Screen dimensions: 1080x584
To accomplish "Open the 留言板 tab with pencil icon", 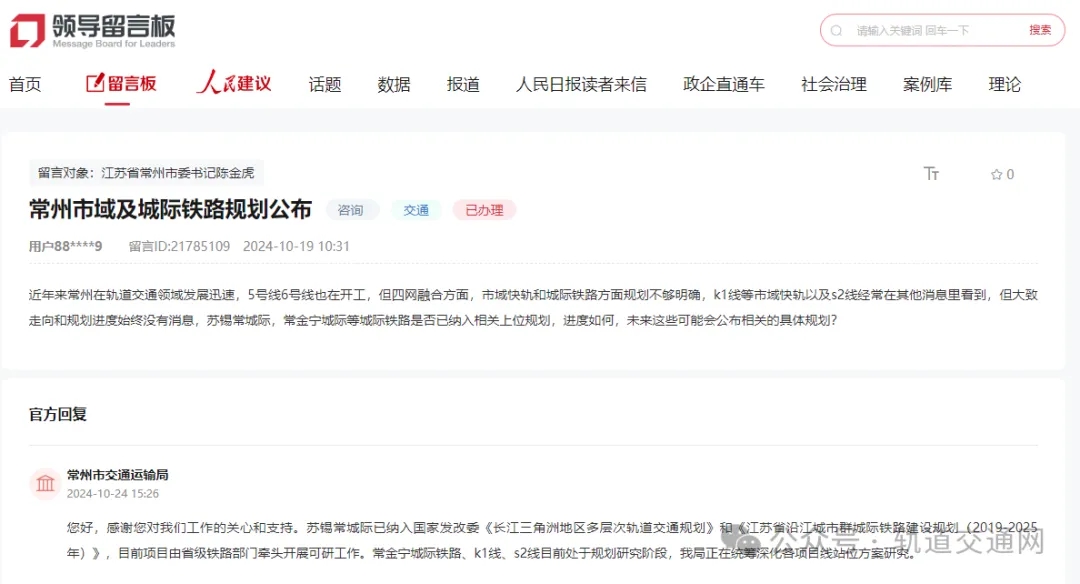I will pyautogui.click(x=121, y=84).
